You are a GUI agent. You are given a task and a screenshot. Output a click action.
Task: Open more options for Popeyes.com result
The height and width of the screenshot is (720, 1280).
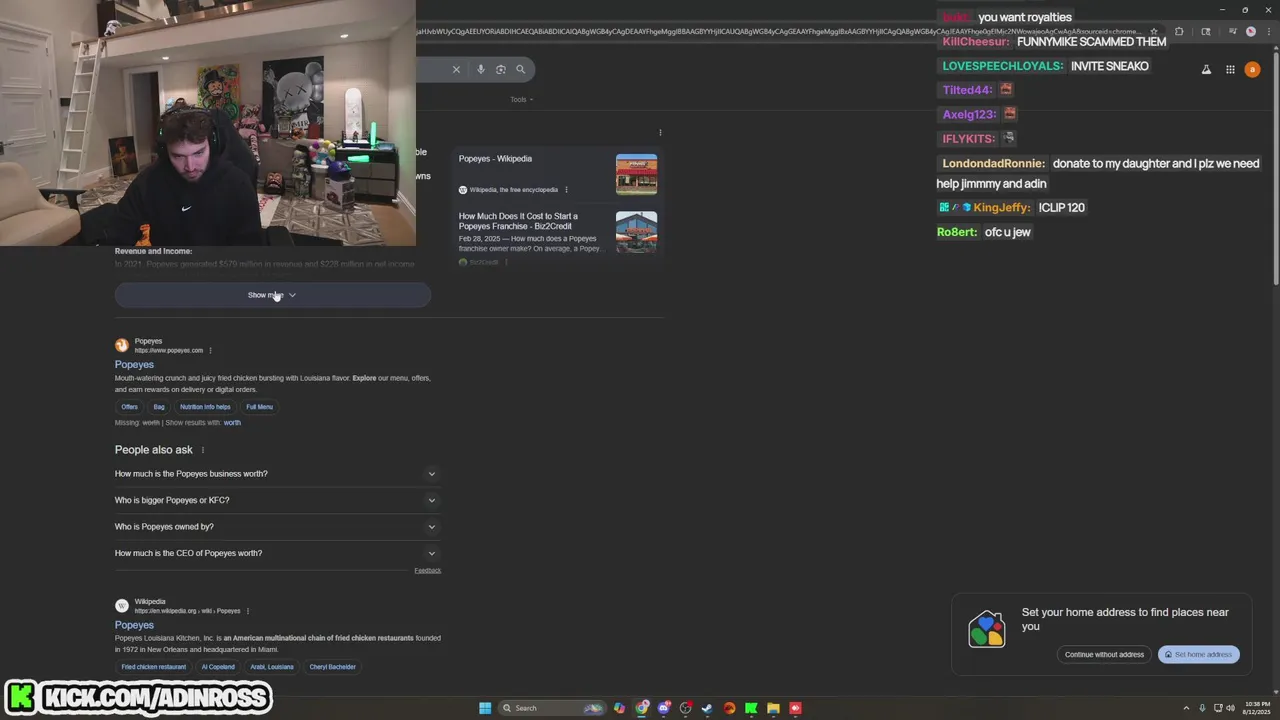[x=210, y=350]
